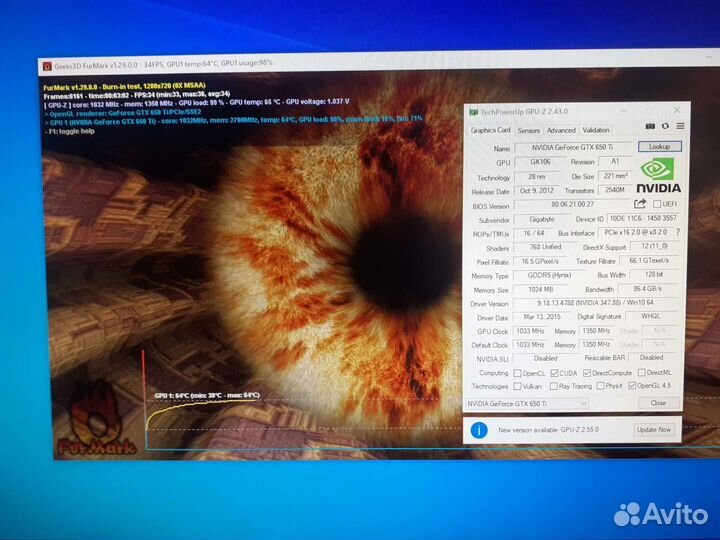The height and width of the screenshot is (540, 720).
Task: Click the FurMark window title bar
Action: [x=377, y=62]
